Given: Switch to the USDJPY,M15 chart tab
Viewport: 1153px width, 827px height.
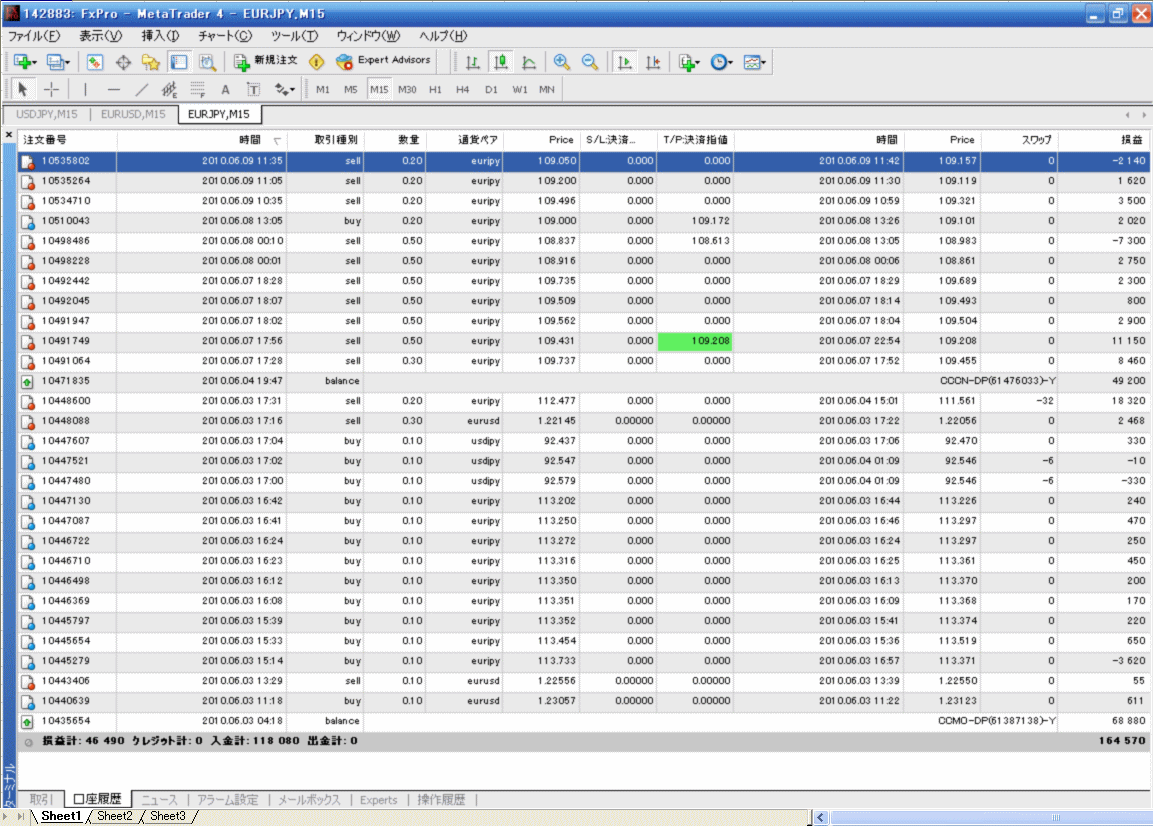Looking at the screenshot, I should (46, 114).
